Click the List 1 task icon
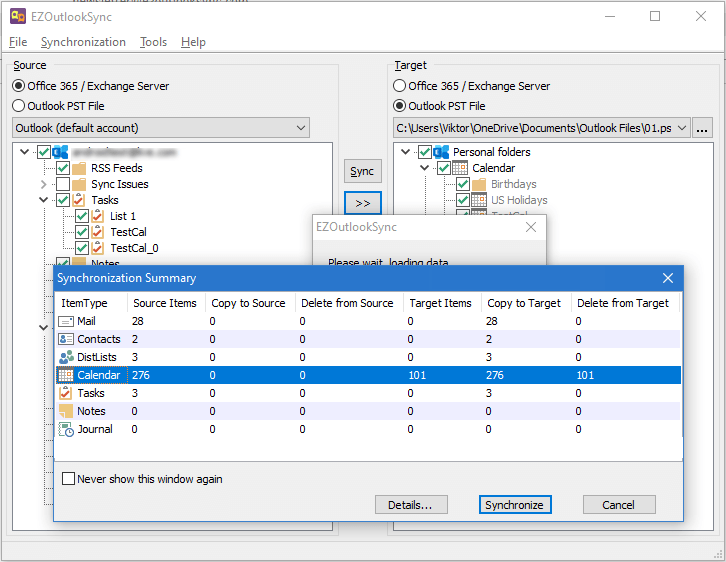 [98, 216]
